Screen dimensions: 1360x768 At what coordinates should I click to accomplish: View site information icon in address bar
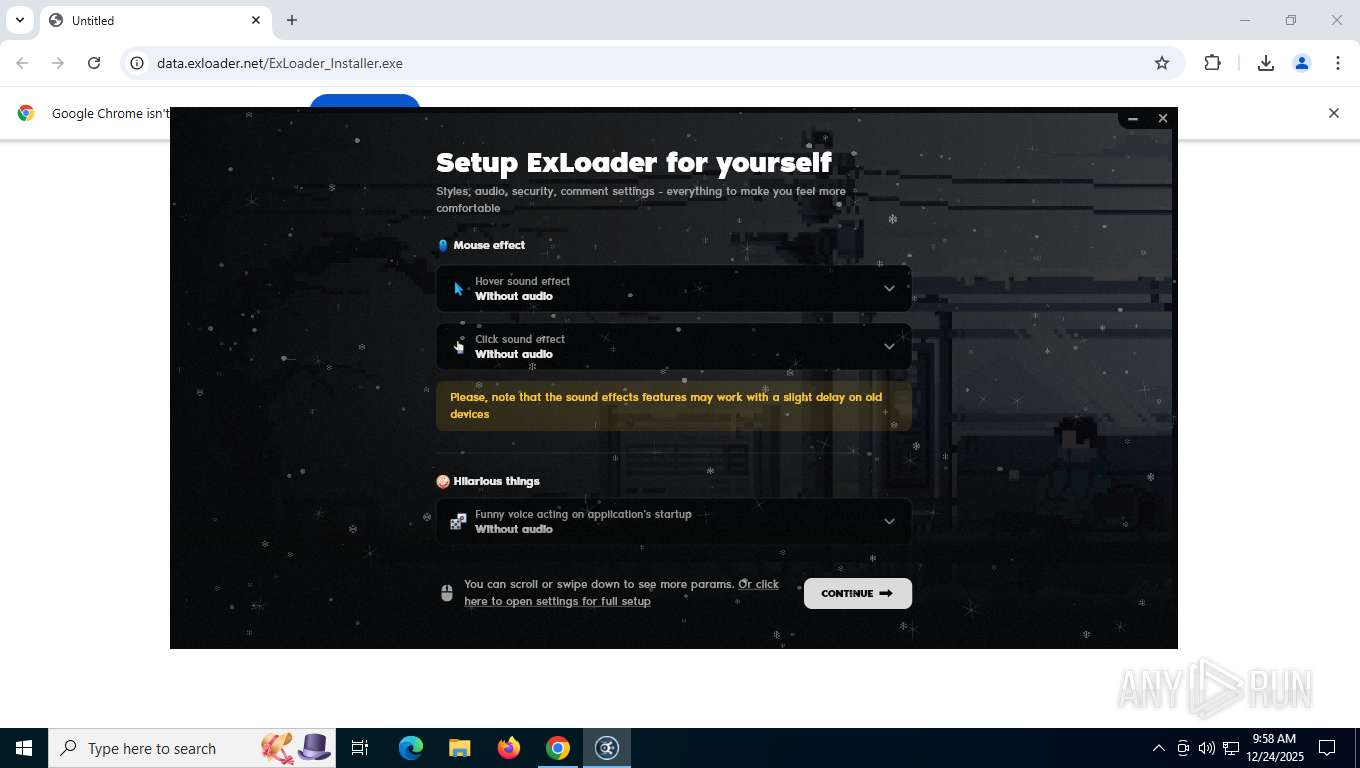138,63
